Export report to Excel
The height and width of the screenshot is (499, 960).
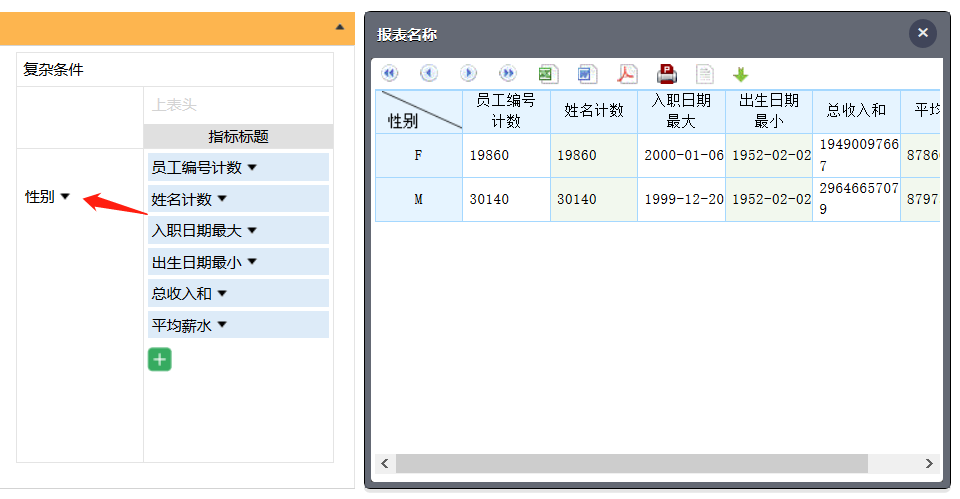[x=547, y=74]
